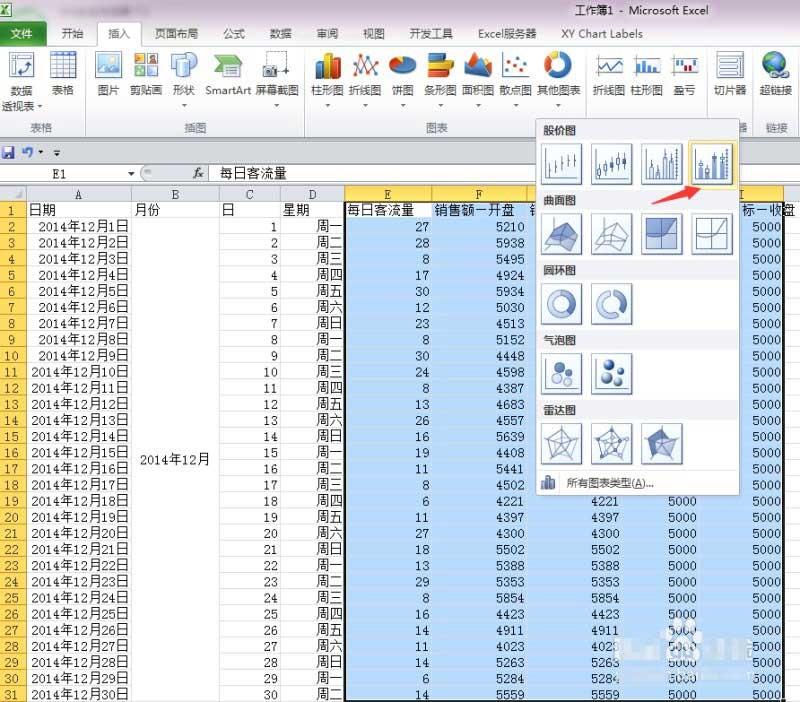Choose the 3D bubble chart icon

click(x=611, y=373)
